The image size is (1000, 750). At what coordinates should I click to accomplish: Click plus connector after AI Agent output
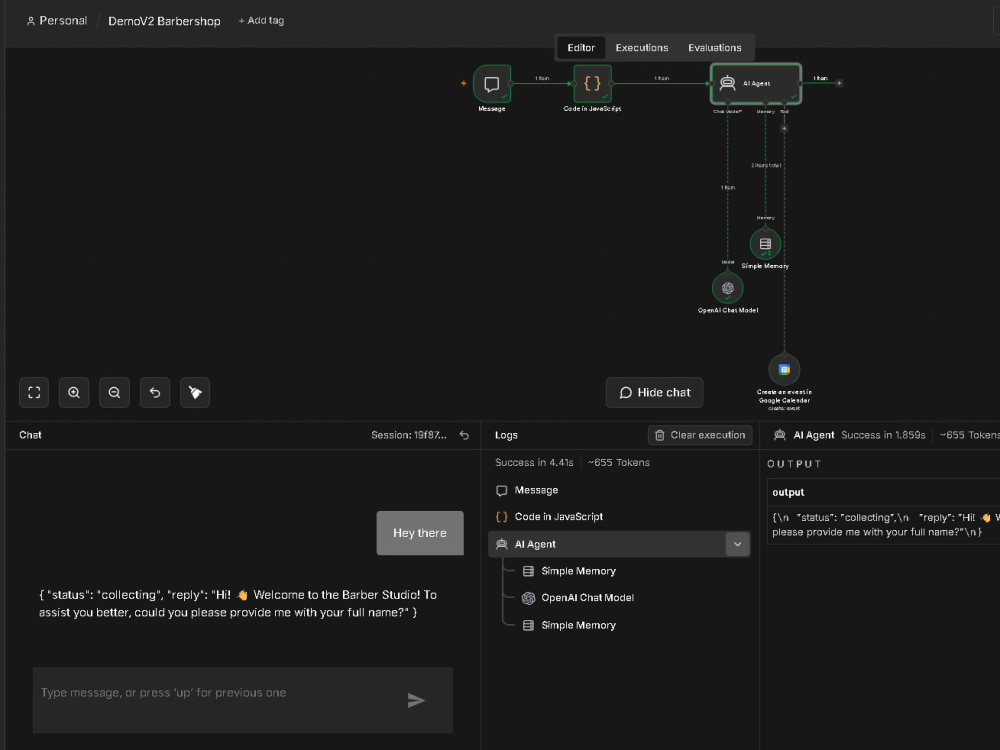[839, 83]
